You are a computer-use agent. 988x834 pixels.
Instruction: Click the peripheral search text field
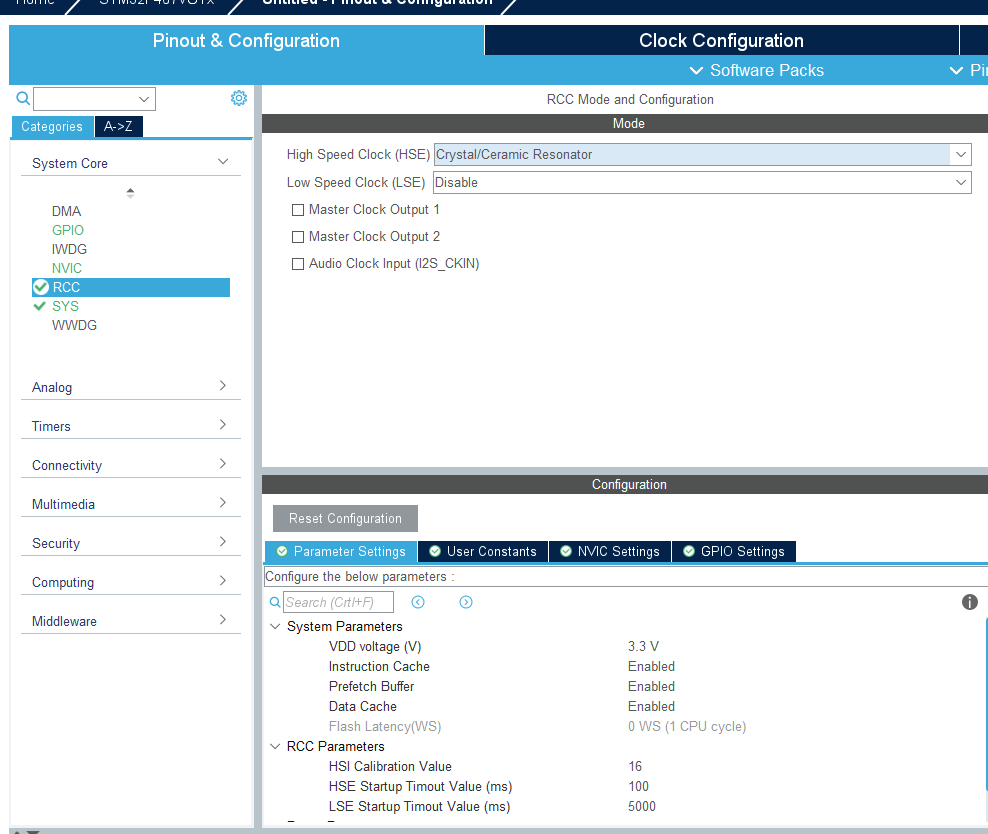(85, 99)
